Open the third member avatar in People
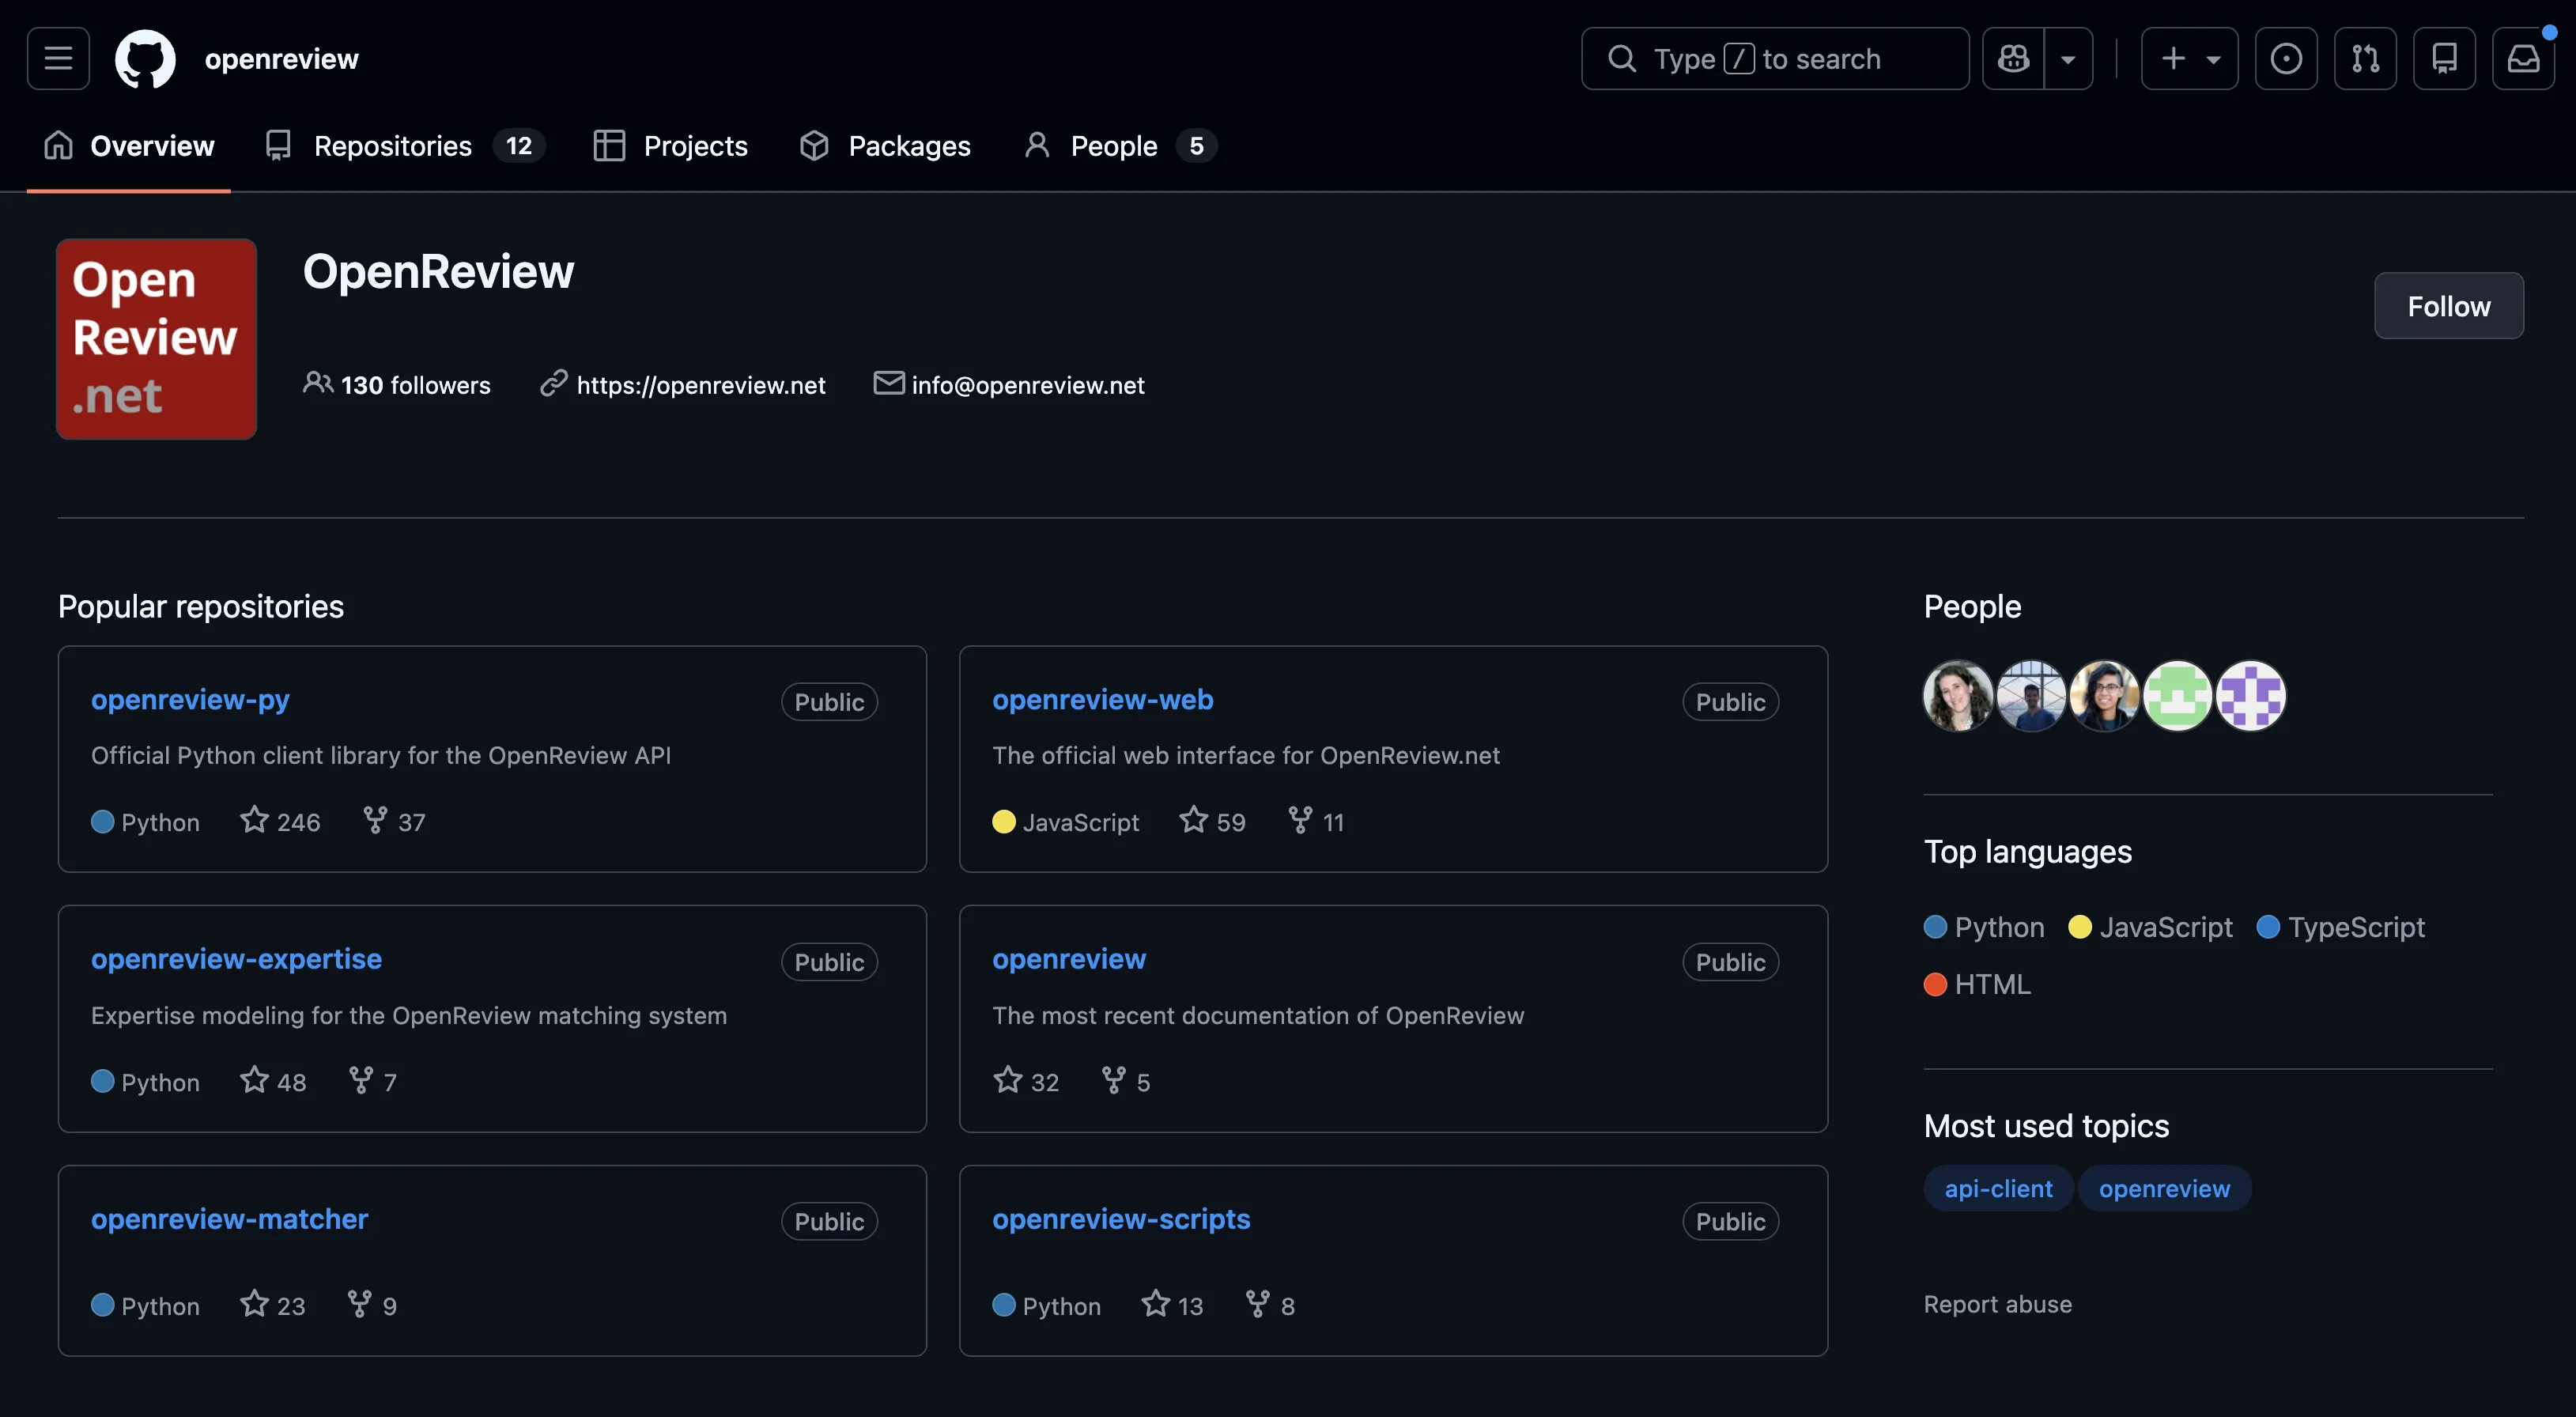Screen dimensions: 2576x1417 [2104, 696]
